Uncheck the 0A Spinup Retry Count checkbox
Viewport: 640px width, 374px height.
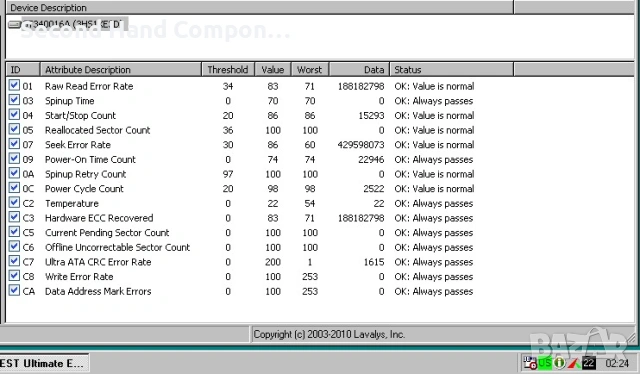tap(14, 173)
